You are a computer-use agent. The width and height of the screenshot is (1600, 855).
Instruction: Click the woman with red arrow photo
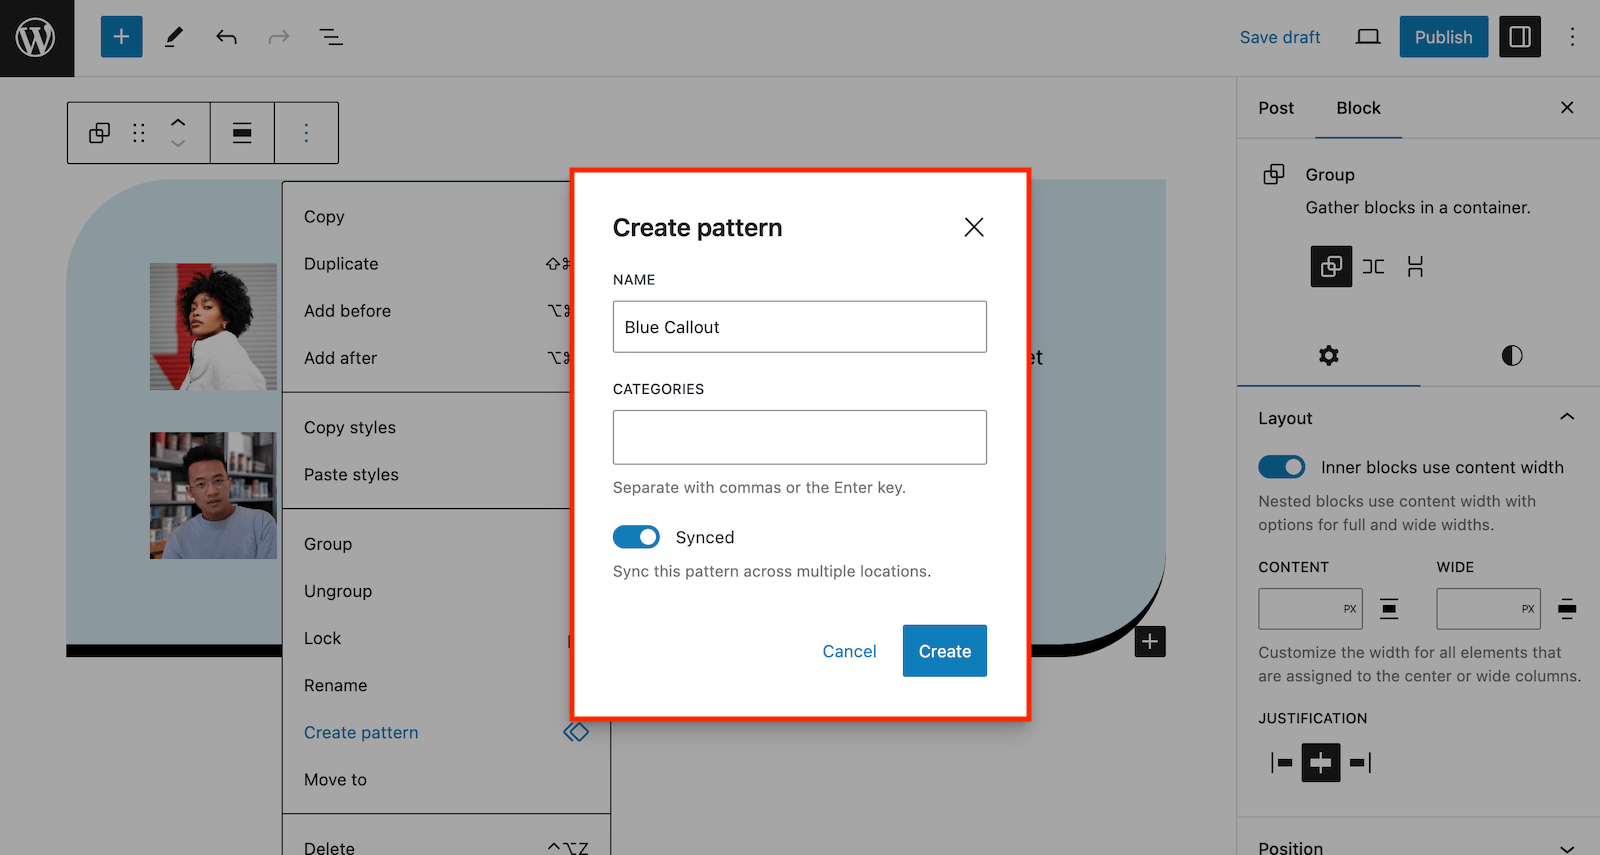point(213,326)
